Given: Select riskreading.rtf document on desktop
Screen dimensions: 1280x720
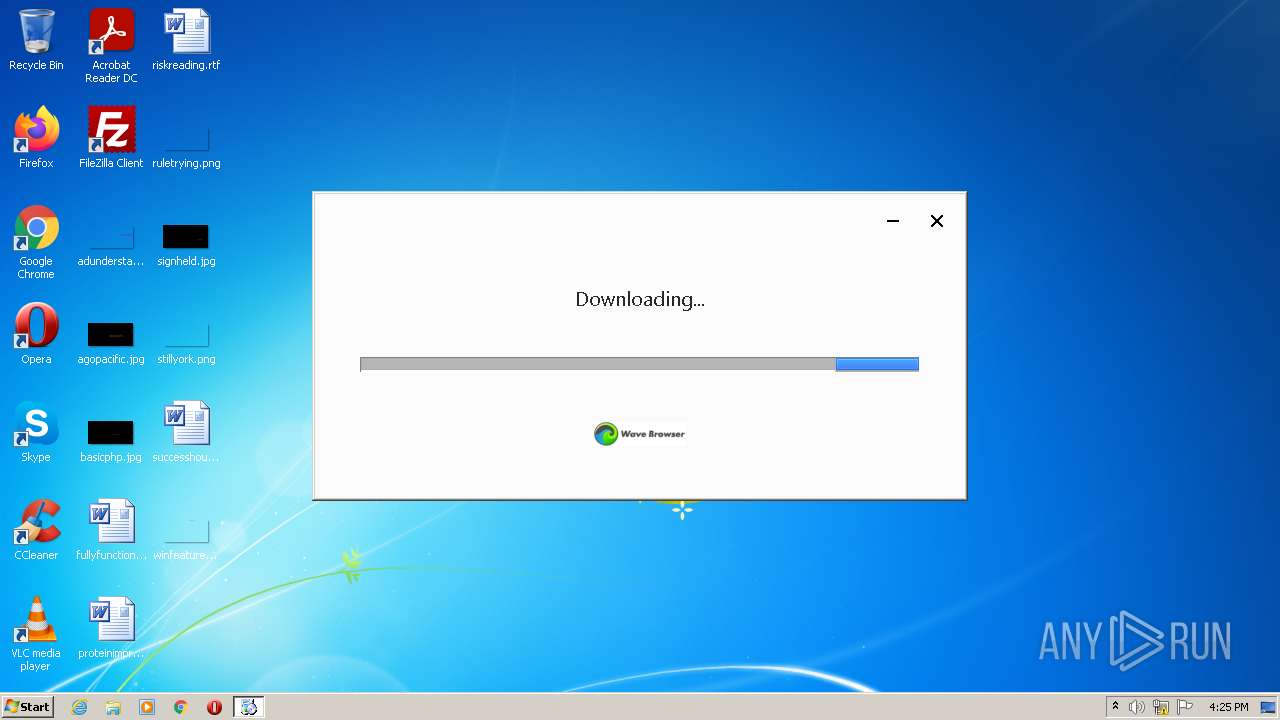Looking at the screenshot, I should pos(186,40).
